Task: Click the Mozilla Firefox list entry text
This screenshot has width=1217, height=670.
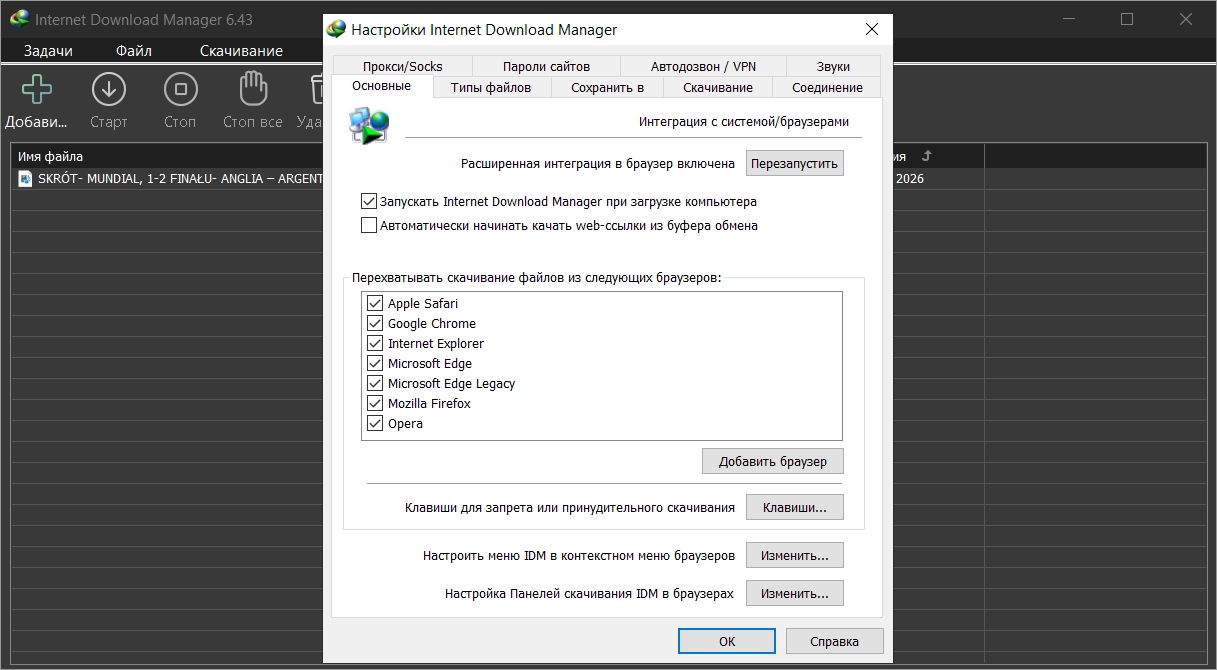Action: [x=429, y=403]
